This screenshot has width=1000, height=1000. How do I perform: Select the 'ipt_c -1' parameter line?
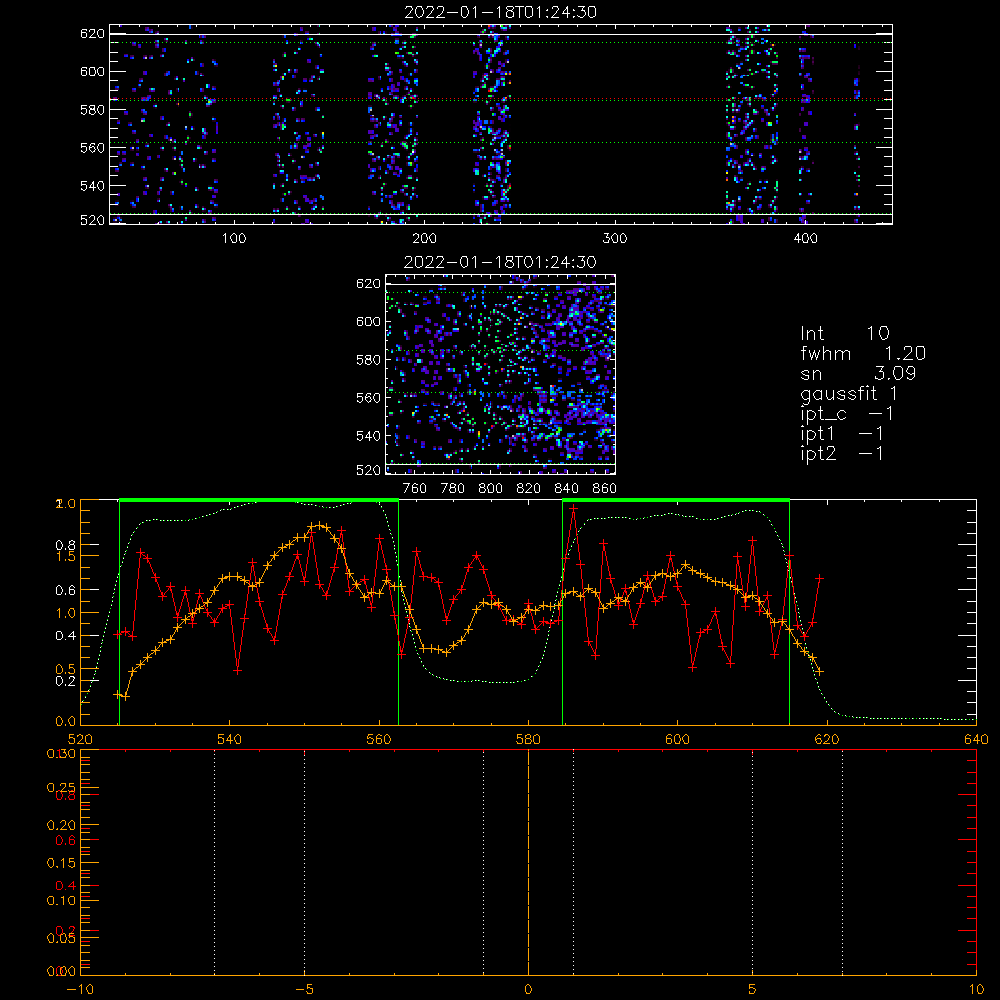(847, 414)
